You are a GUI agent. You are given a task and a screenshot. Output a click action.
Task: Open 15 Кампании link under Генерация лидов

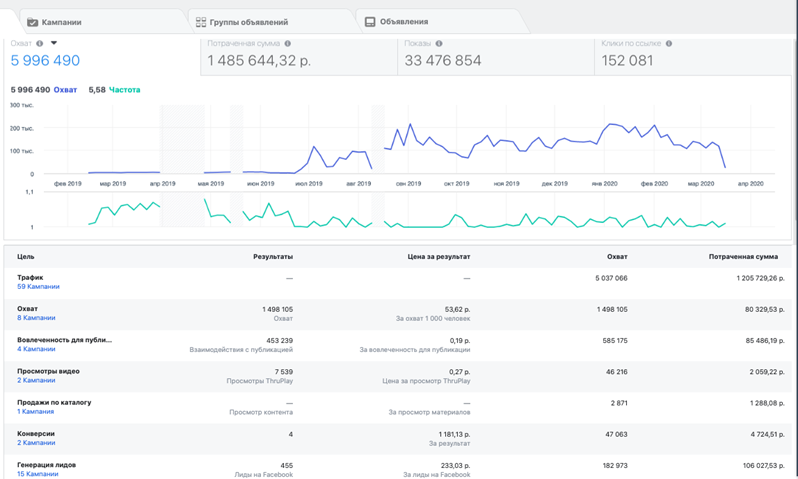pos(38,474)
